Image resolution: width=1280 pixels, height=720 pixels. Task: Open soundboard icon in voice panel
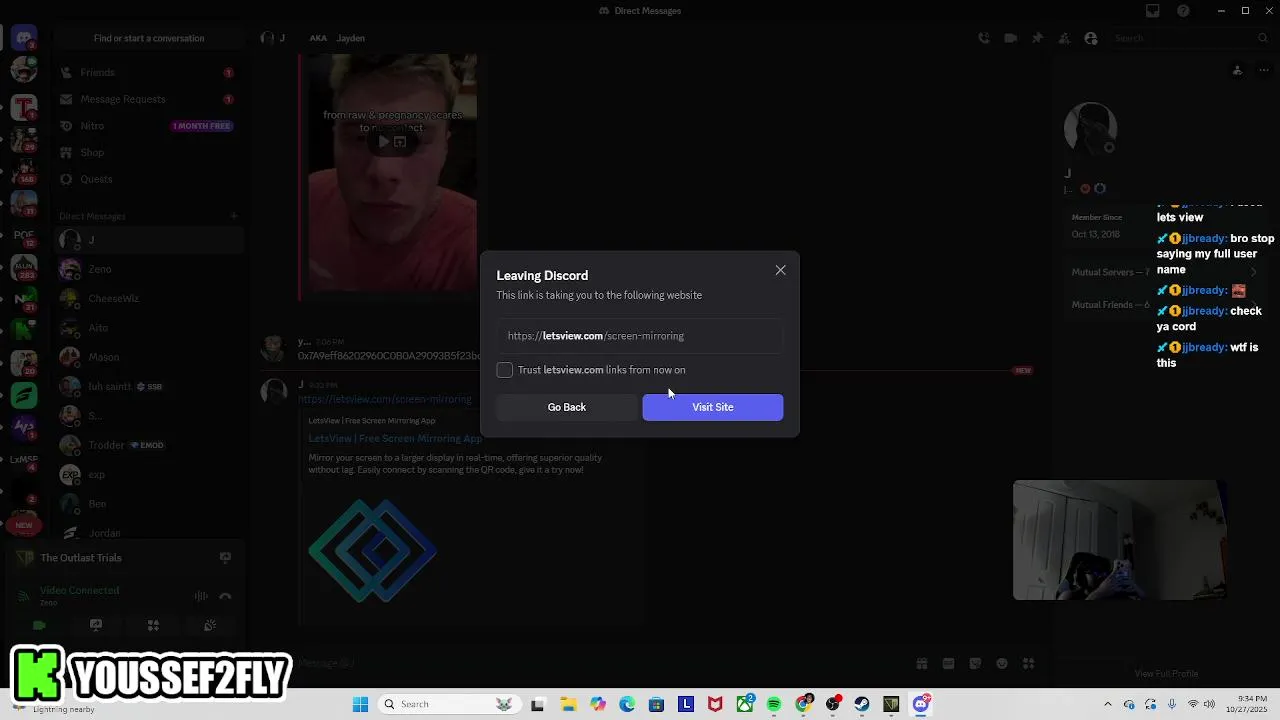click(x=210, y=626)
